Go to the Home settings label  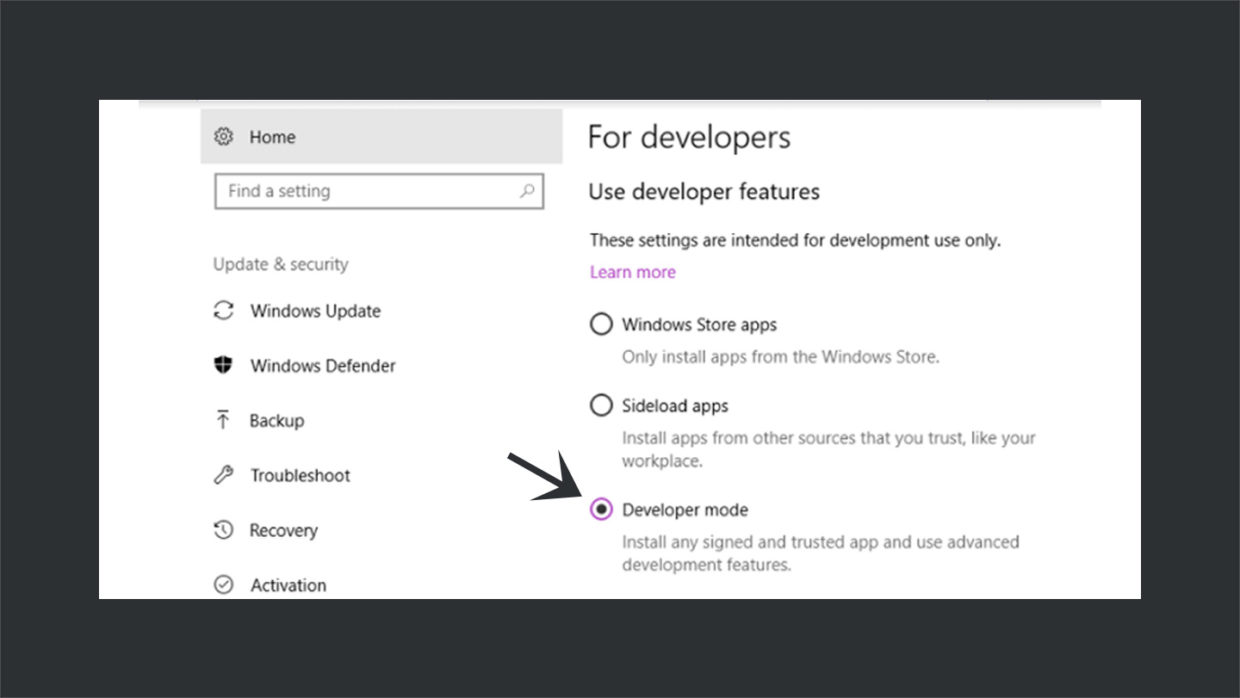(x=272, y=137)
